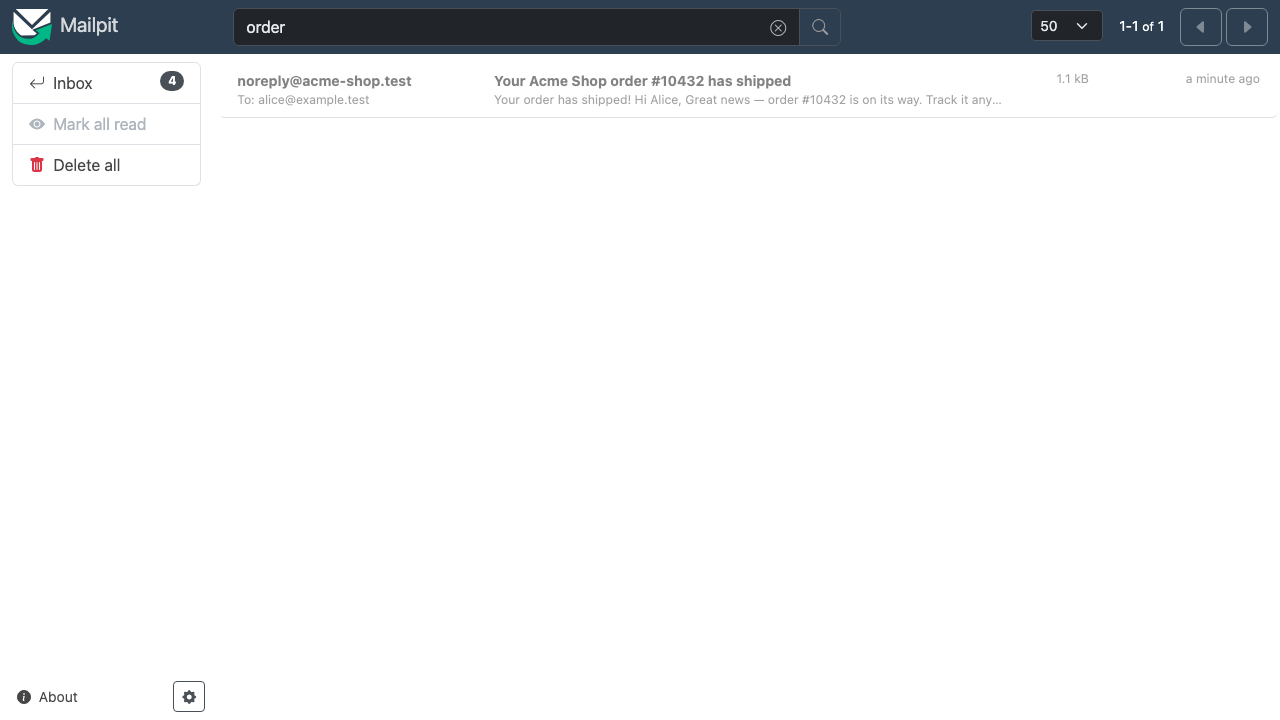Image resolution: width=1280 pixels, height=720 pixels.
Task: Click recipient line To: alice@example.test
Action: tap(303, 100)
